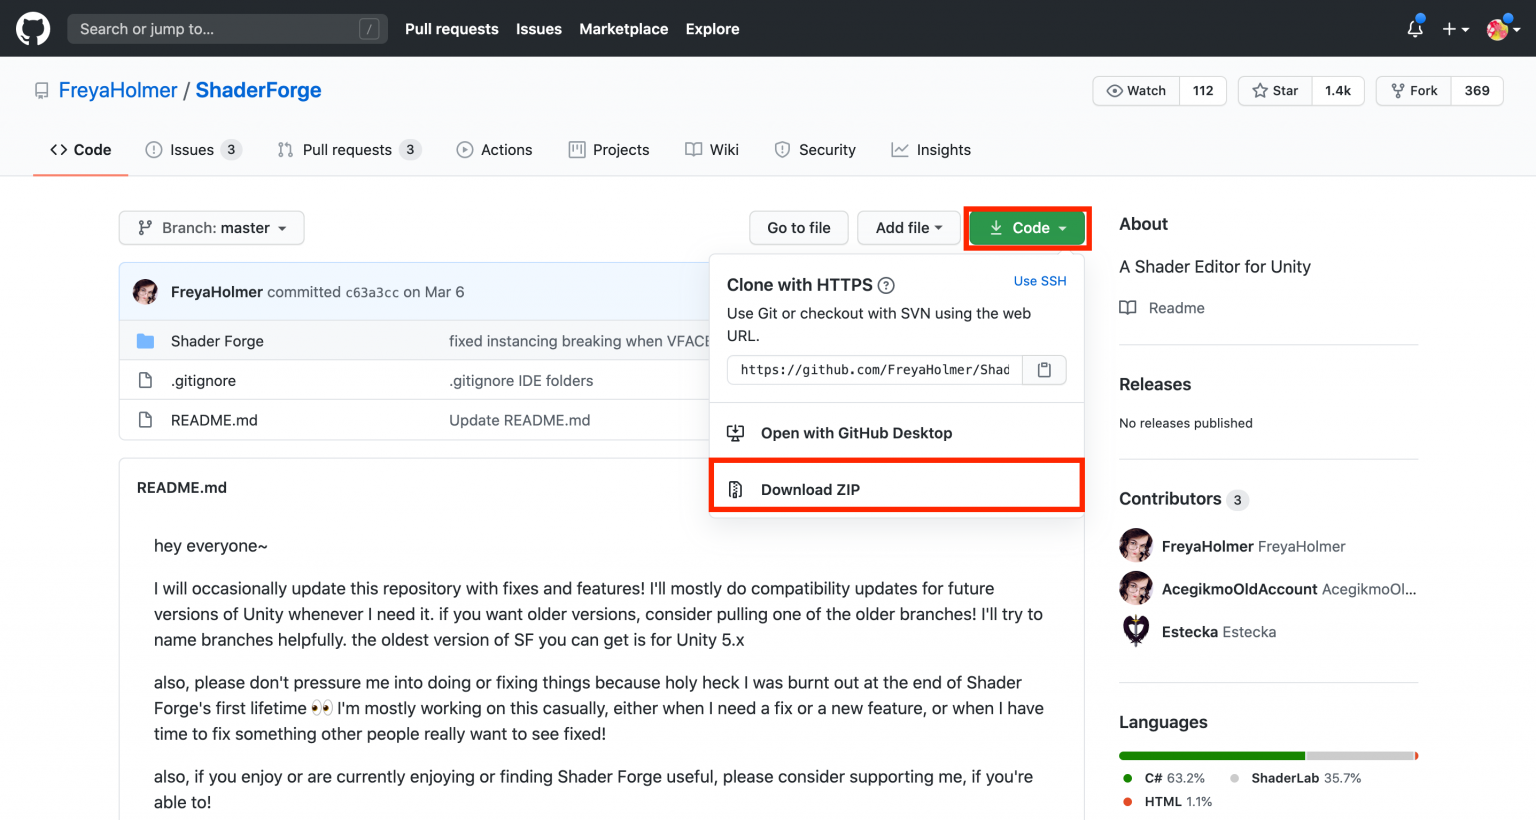Copy clone URL with clipboard icon
Screen dimensions: 1536x820
pyautogui.click(x=1044, y=370)
